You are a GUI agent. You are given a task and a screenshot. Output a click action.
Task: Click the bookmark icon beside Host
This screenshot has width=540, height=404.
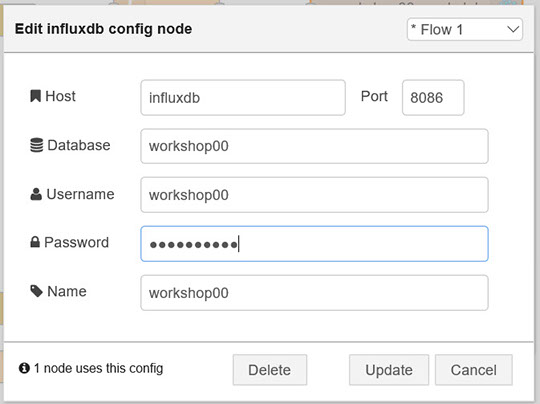click(35, 96)
